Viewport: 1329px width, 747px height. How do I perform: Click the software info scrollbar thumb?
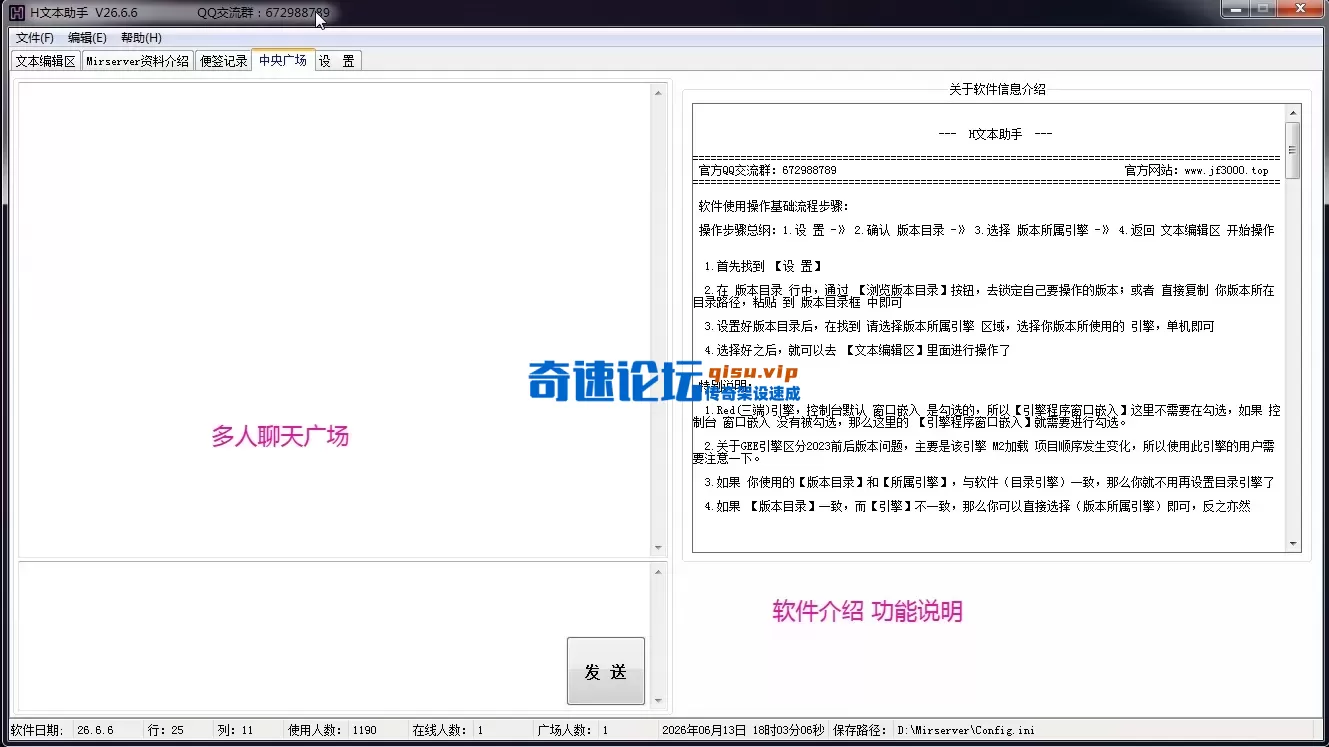(1293, 150)
